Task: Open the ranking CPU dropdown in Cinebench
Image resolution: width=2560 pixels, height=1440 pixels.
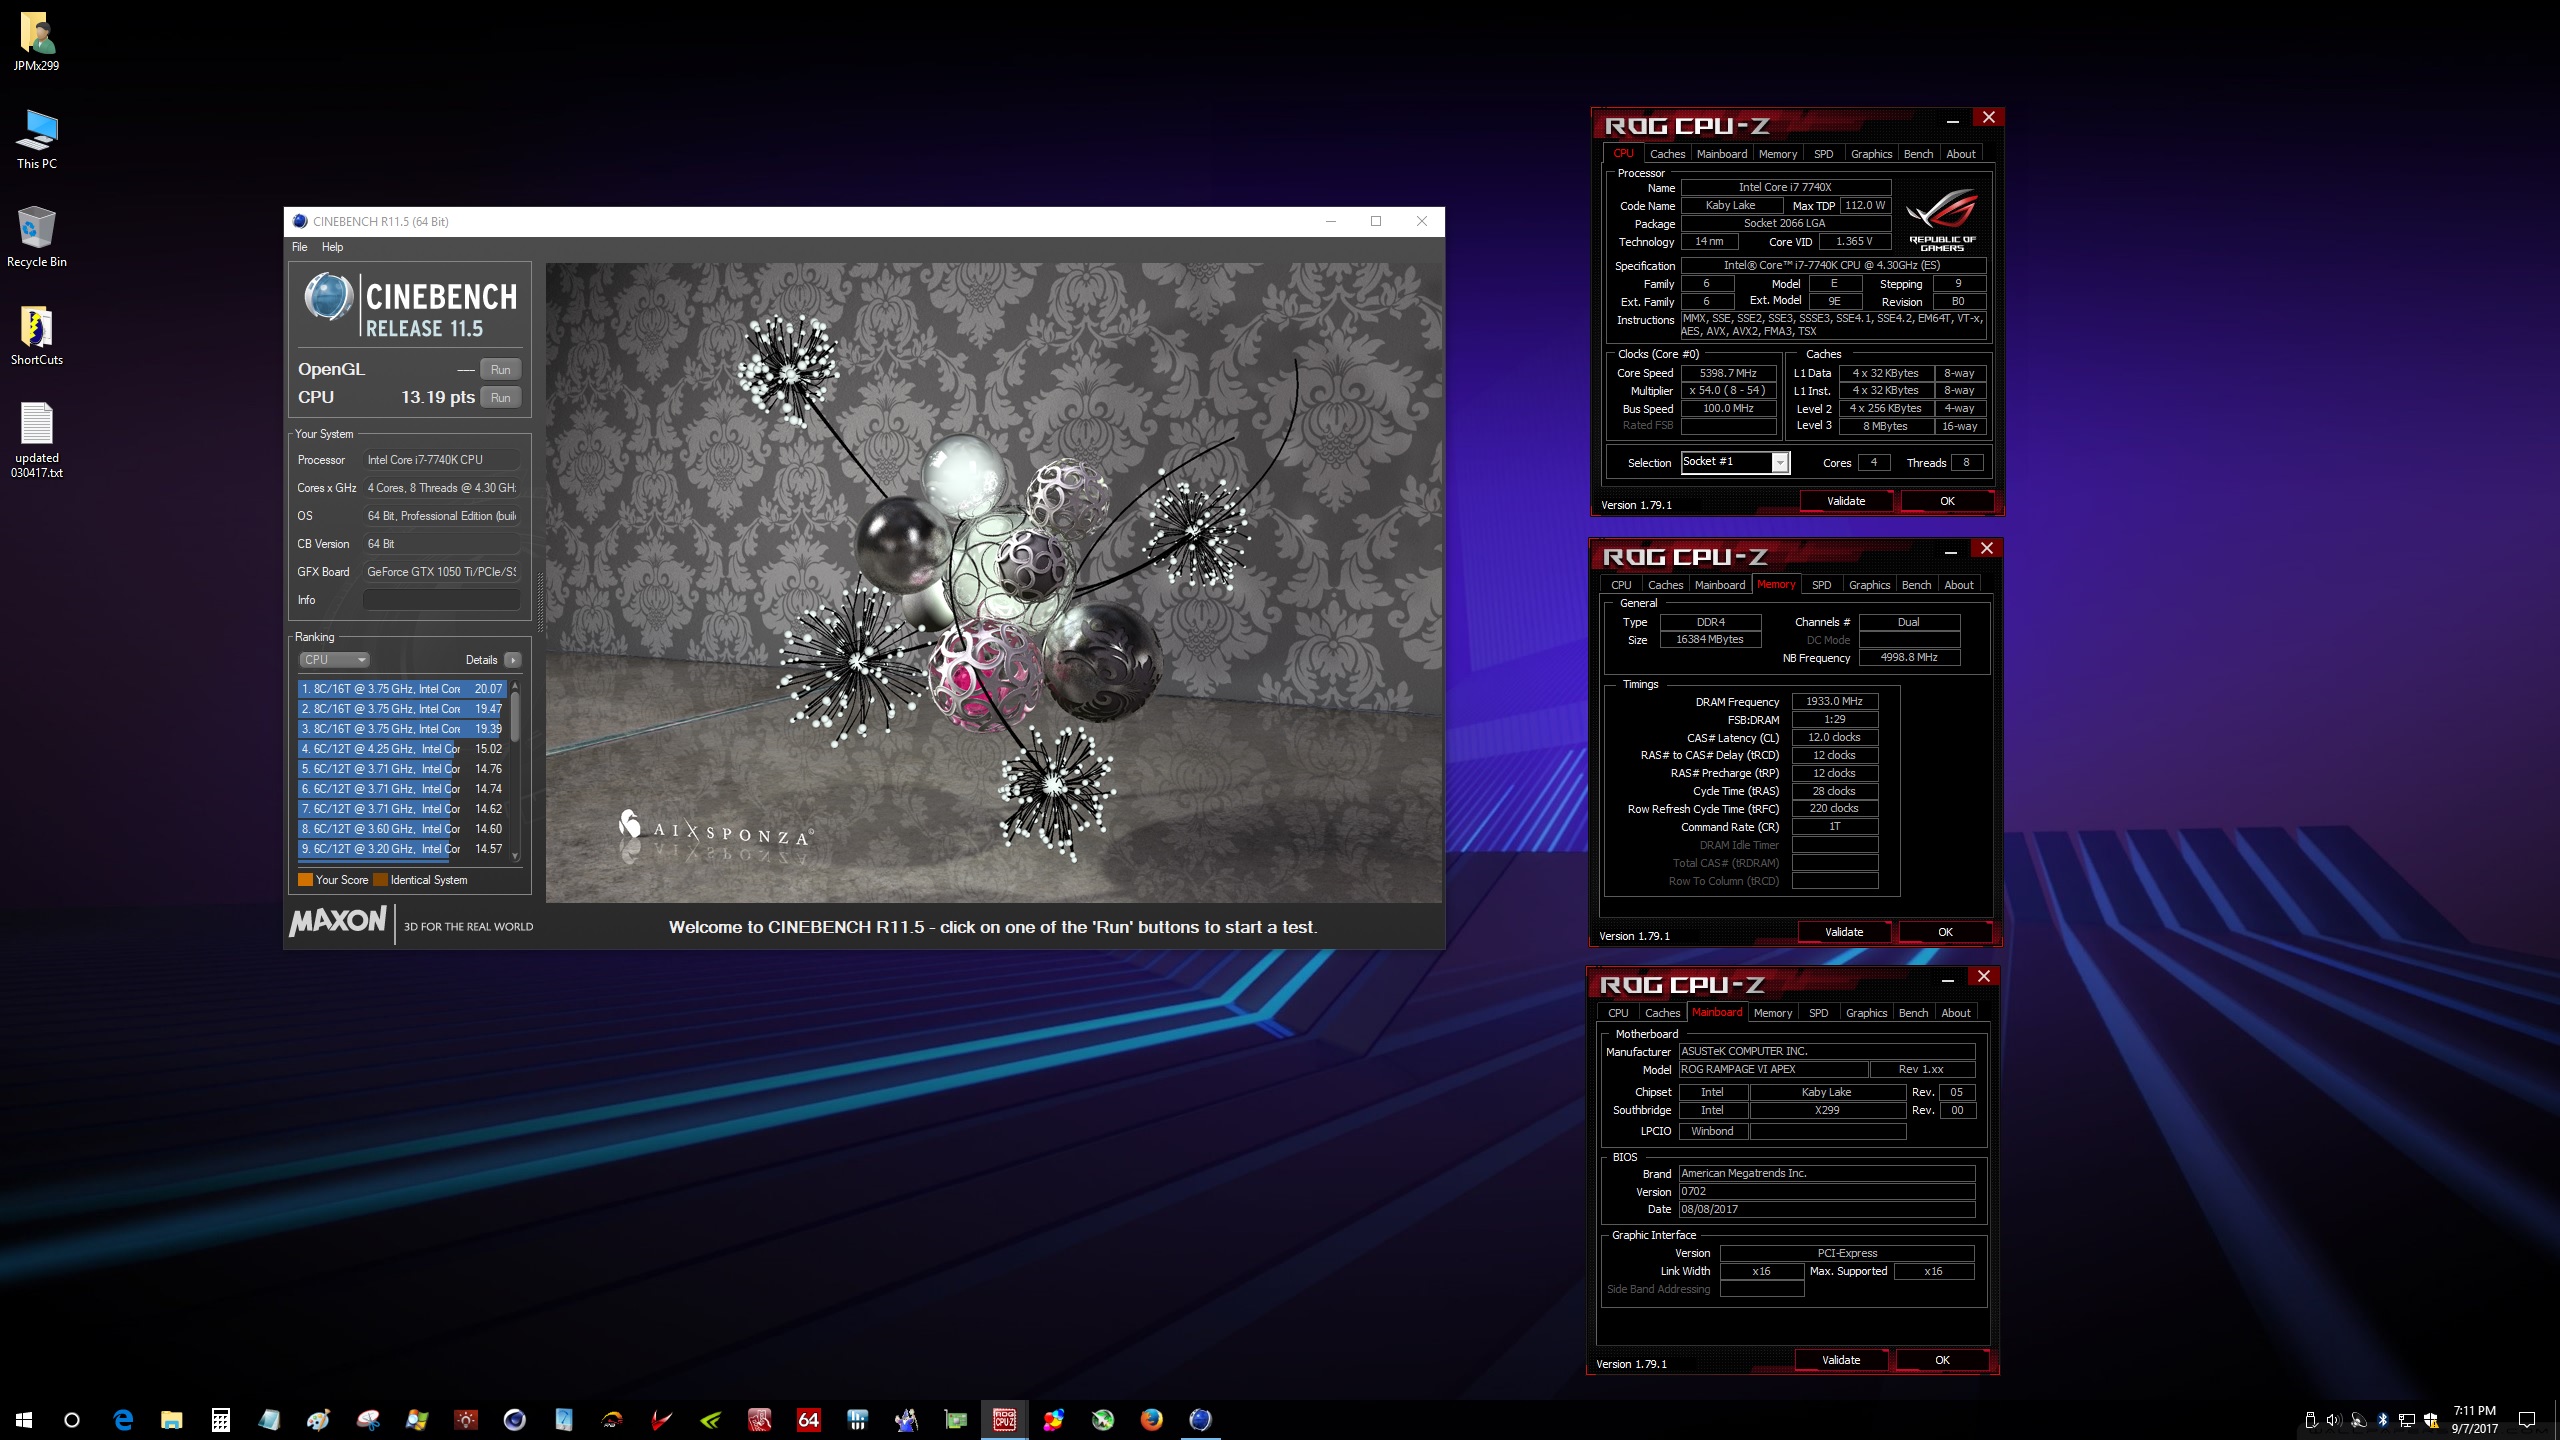Action: click(x=335, y=660)
